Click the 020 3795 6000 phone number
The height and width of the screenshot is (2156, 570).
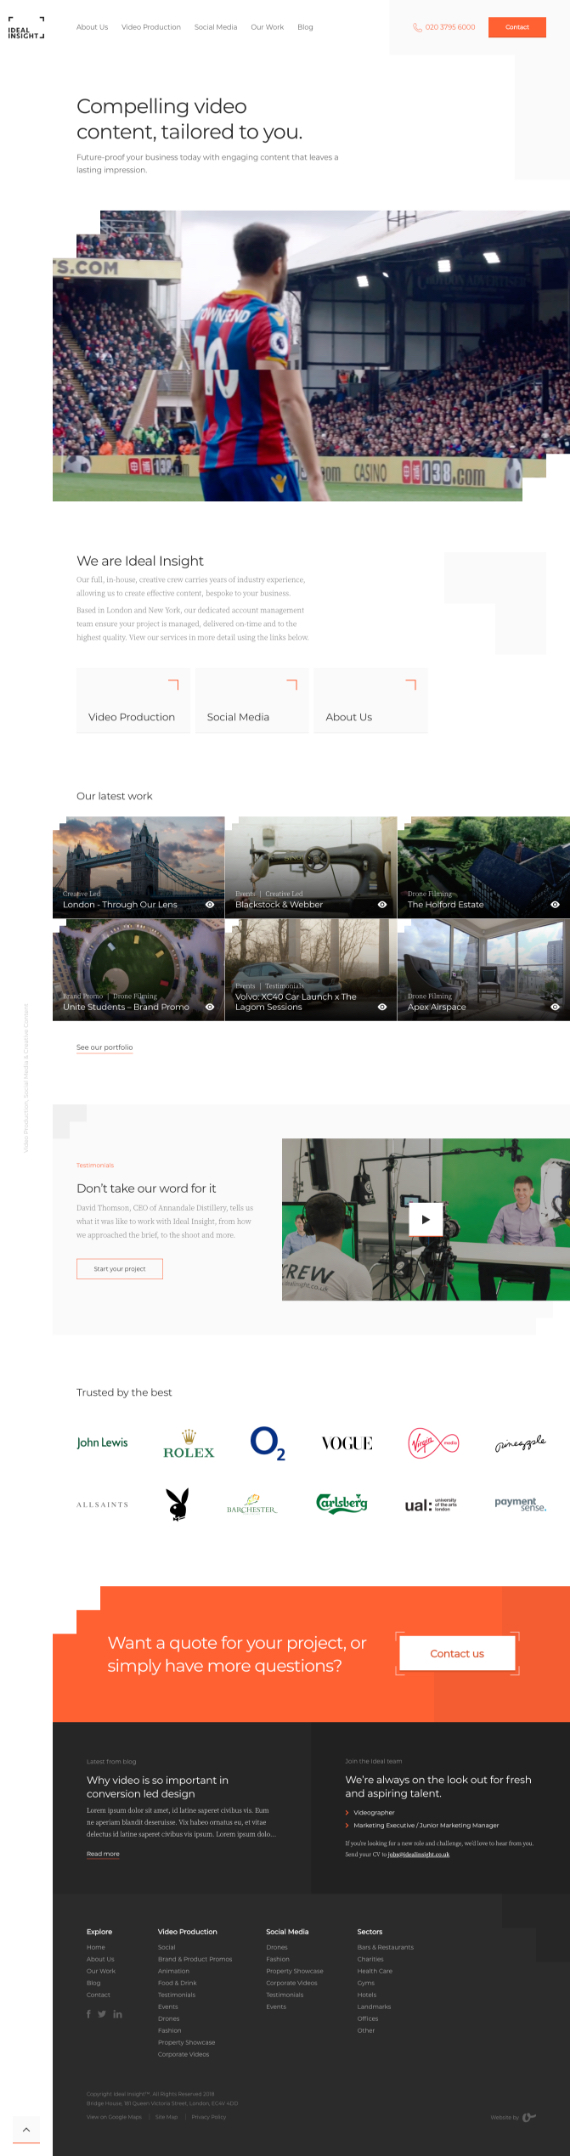tap(450, 27)
